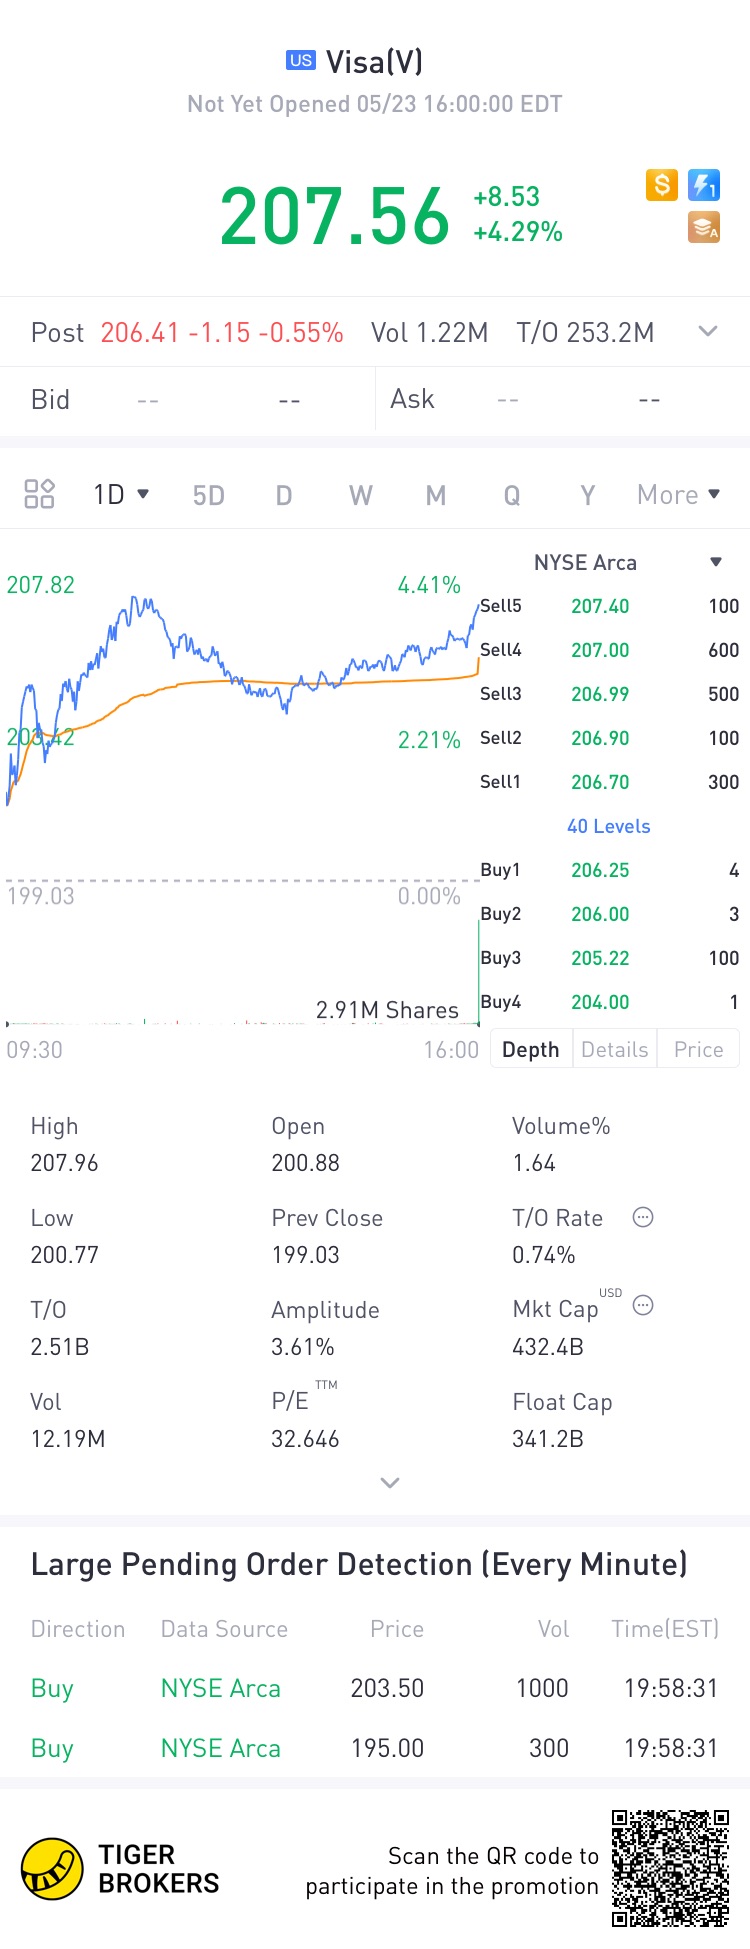Tap the US market flag badge
Viewport: 750px width, 1949px height.
(x=301, y=61)
